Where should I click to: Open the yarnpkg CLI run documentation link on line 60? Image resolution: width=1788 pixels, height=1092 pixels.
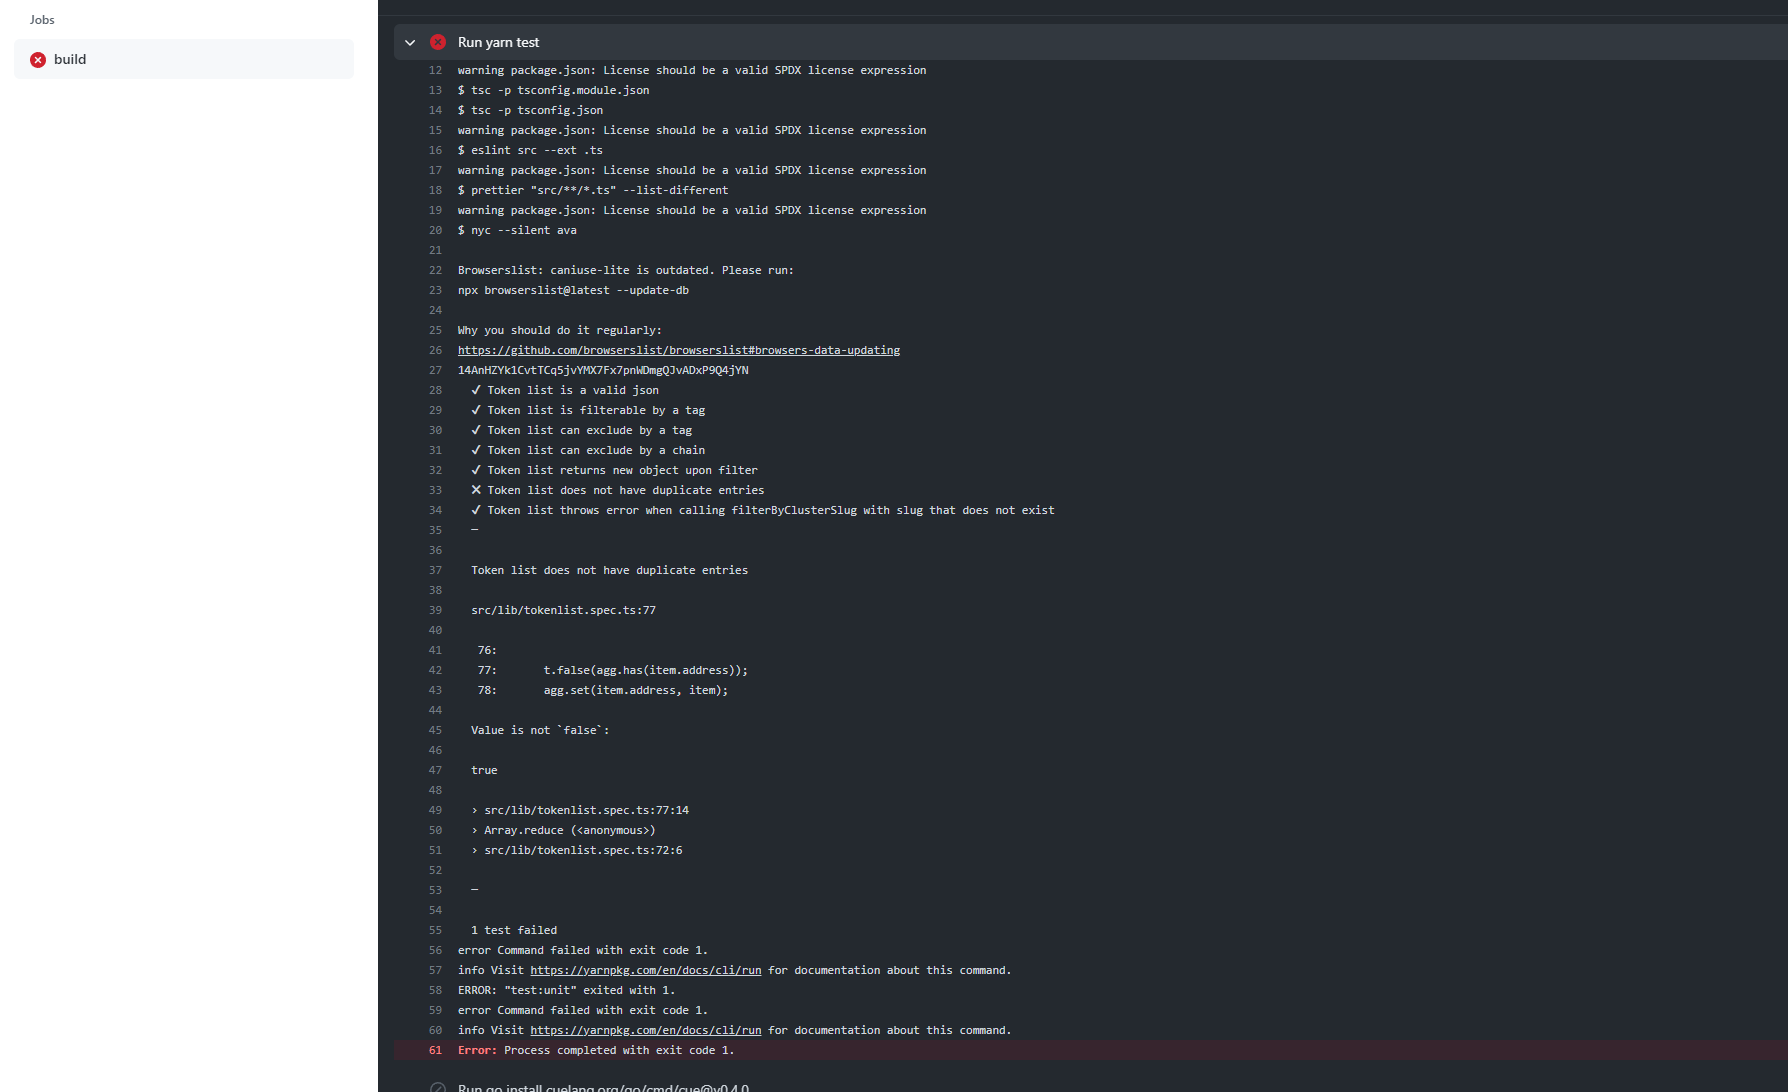click(x=646, y=1030)
